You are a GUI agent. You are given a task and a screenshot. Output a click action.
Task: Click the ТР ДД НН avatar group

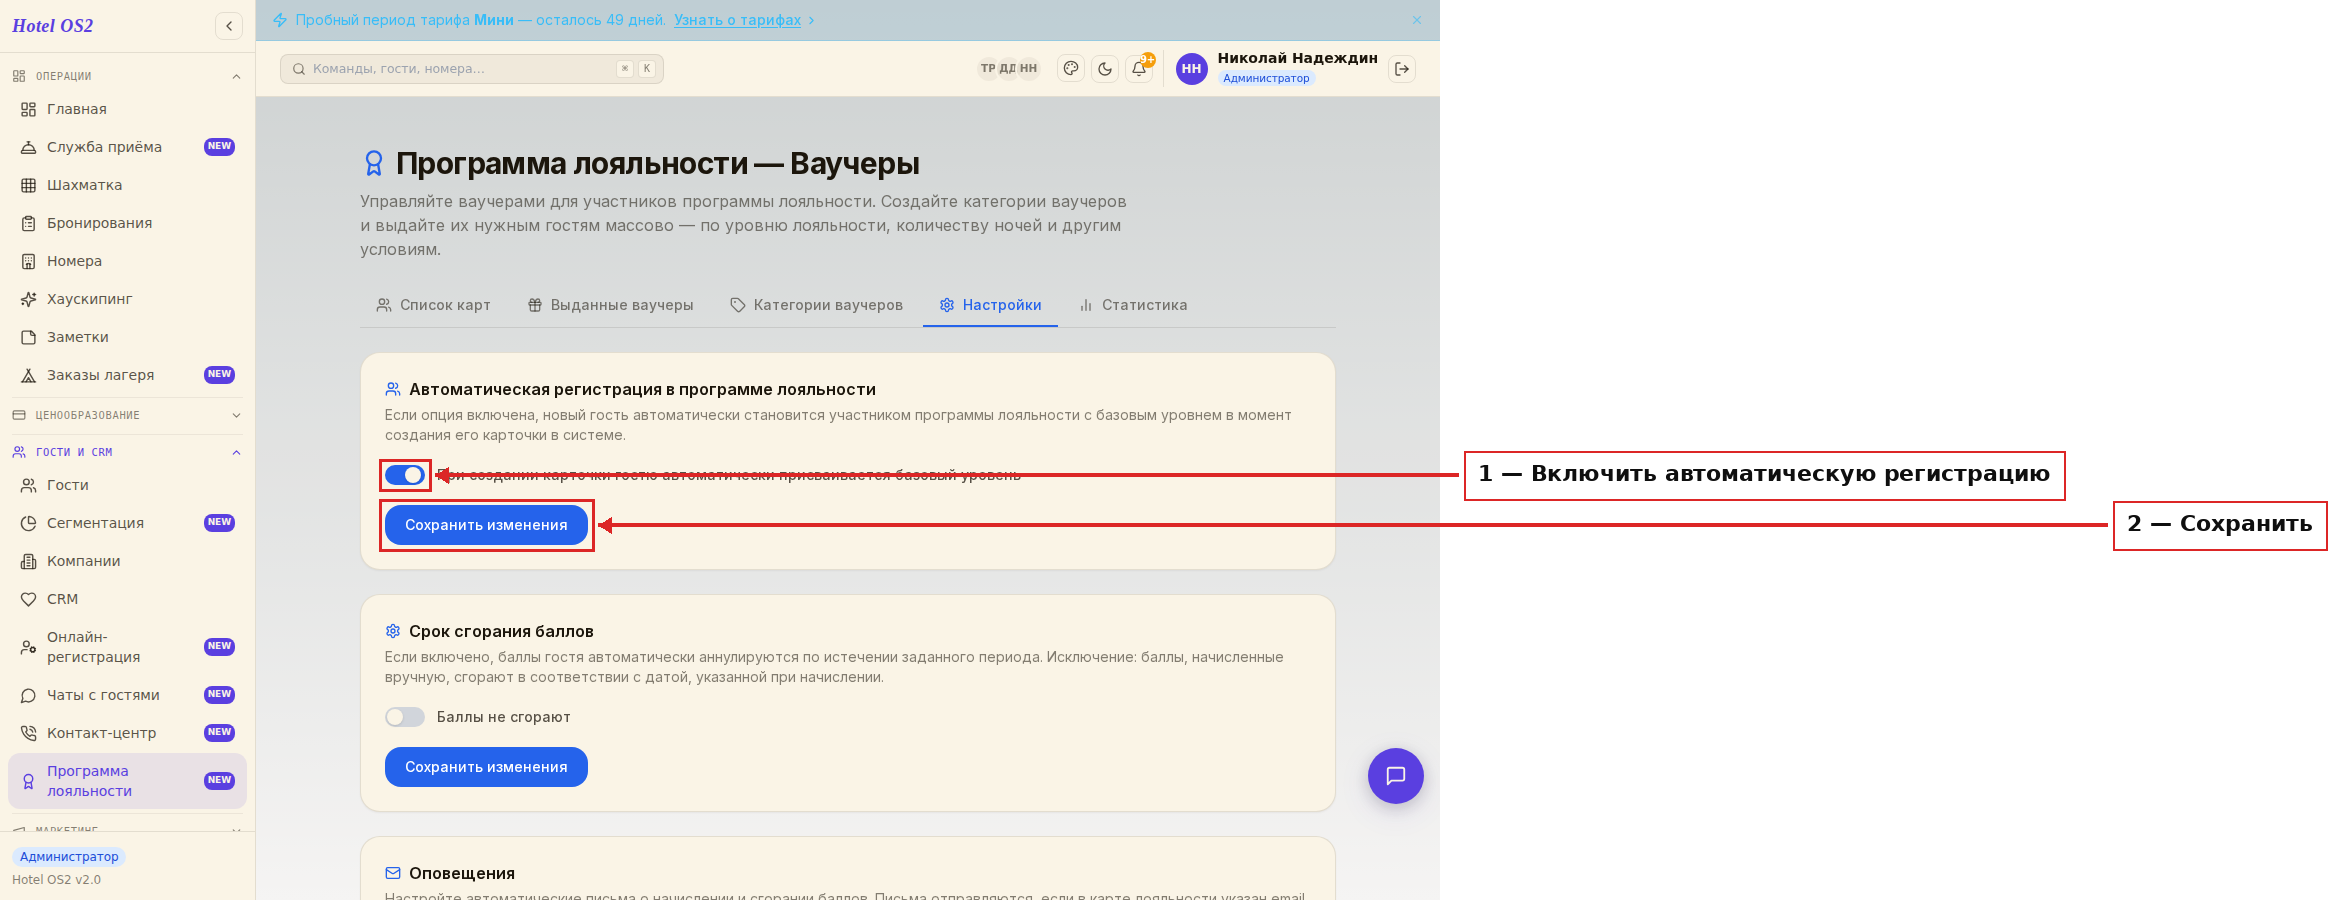[x=1009, y=69]
